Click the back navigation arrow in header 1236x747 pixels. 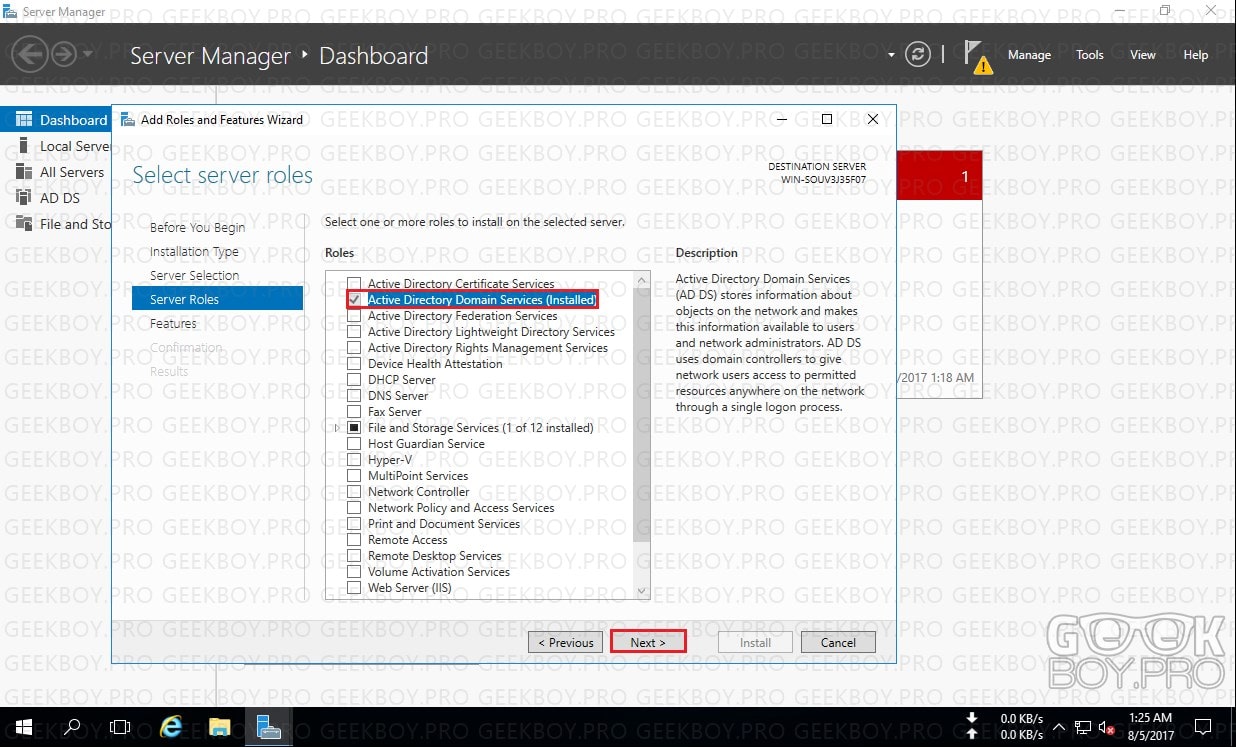(x=30, y=54)
